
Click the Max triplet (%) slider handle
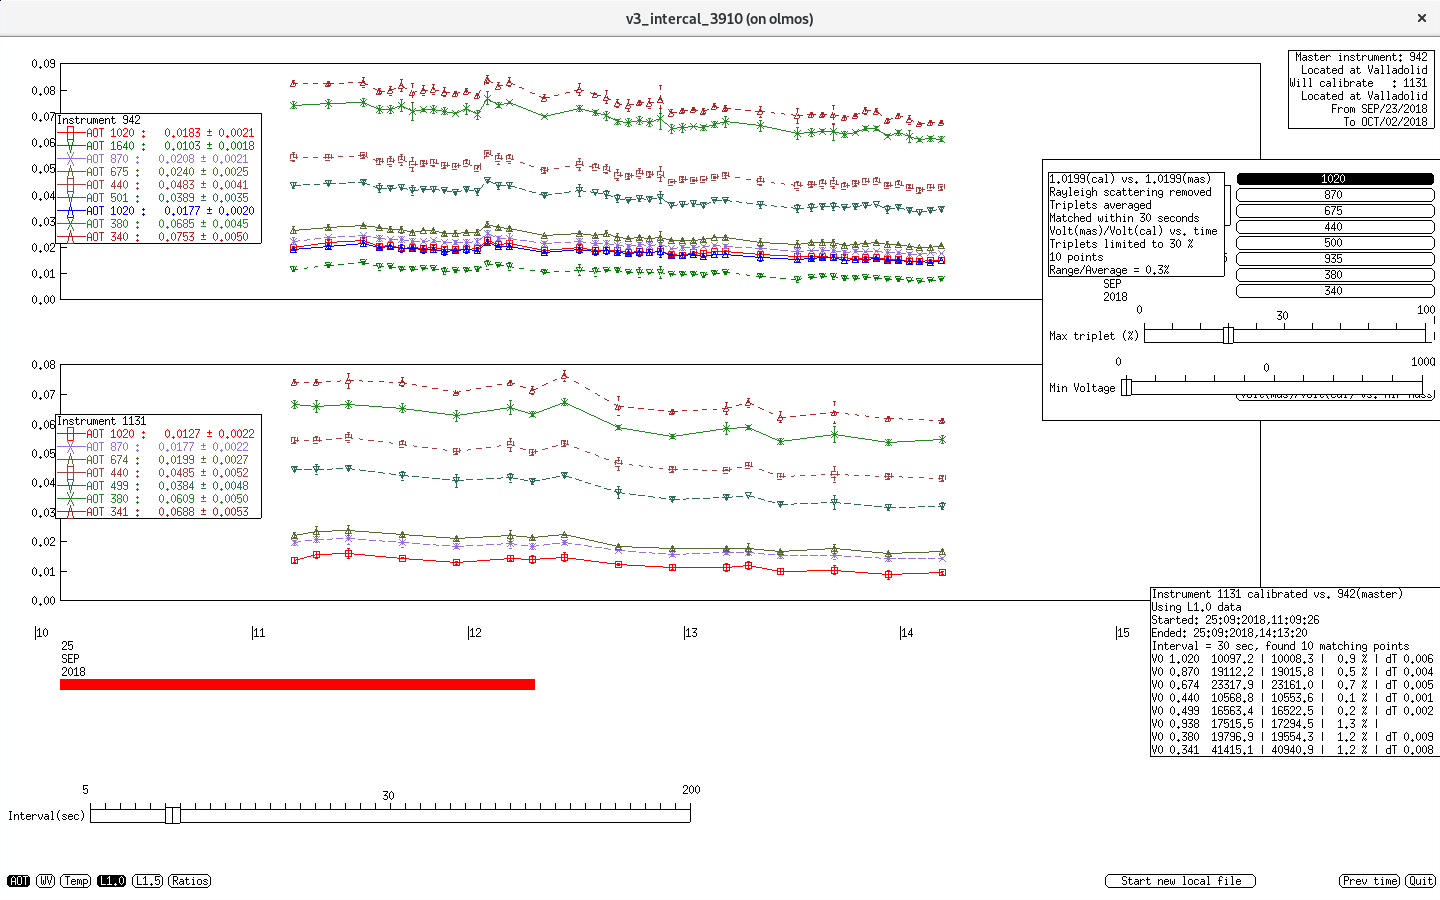[x=1228, y=335]
